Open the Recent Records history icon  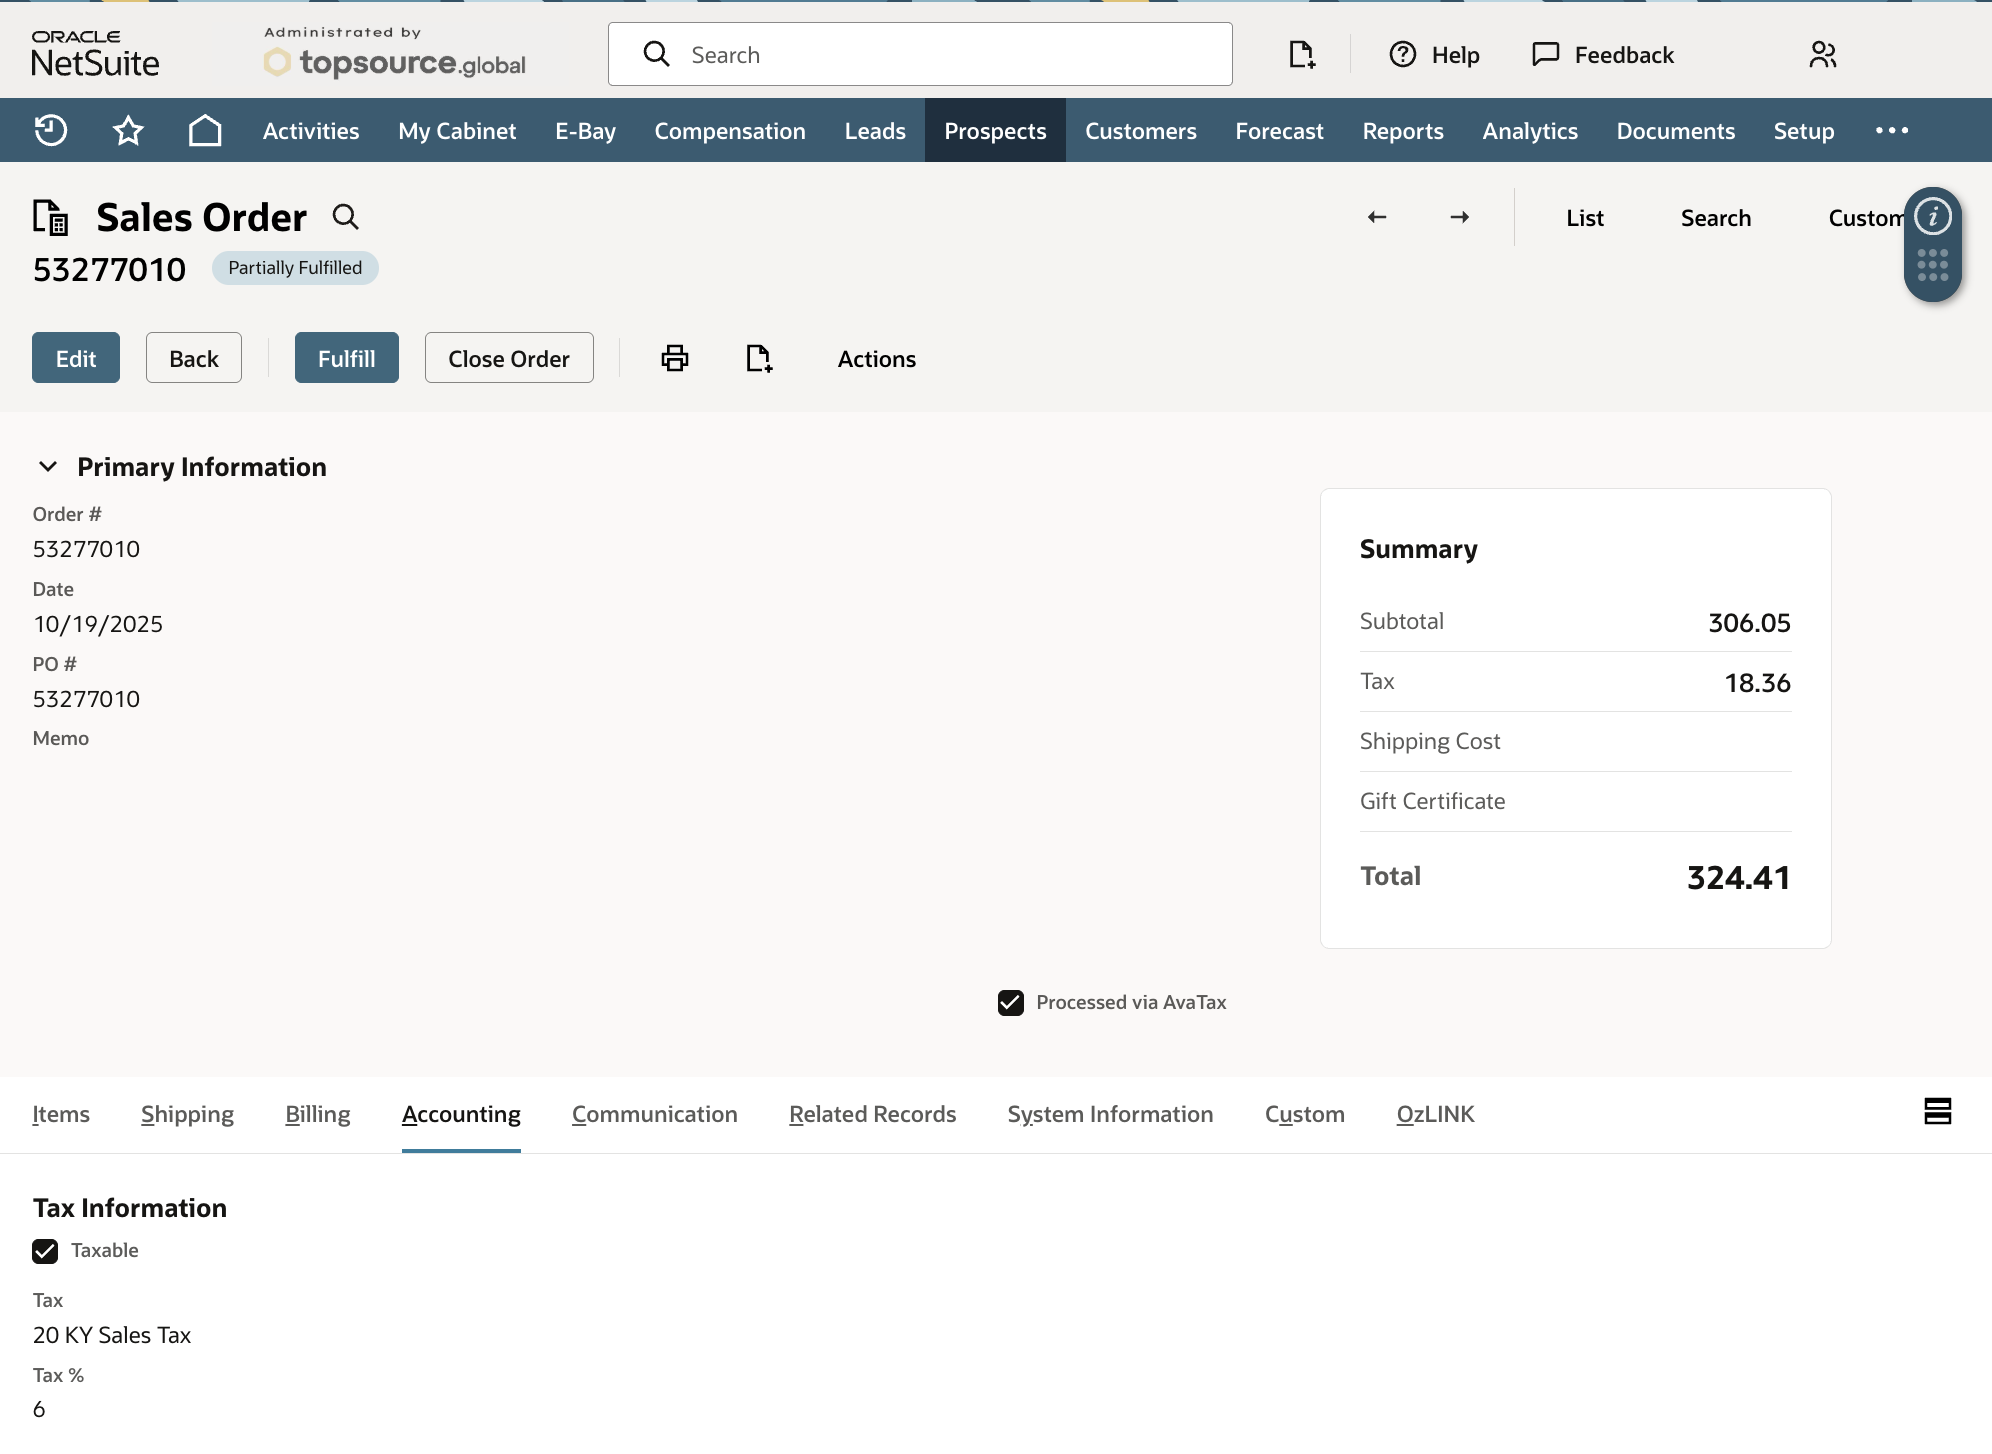tap(50, 131)
